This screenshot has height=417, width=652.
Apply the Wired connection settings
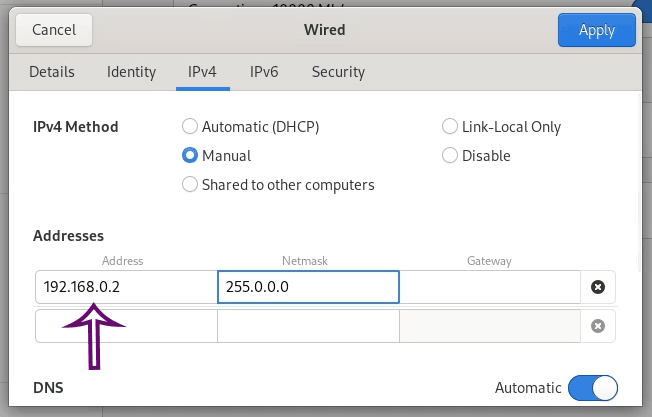(x=597, y=30)
